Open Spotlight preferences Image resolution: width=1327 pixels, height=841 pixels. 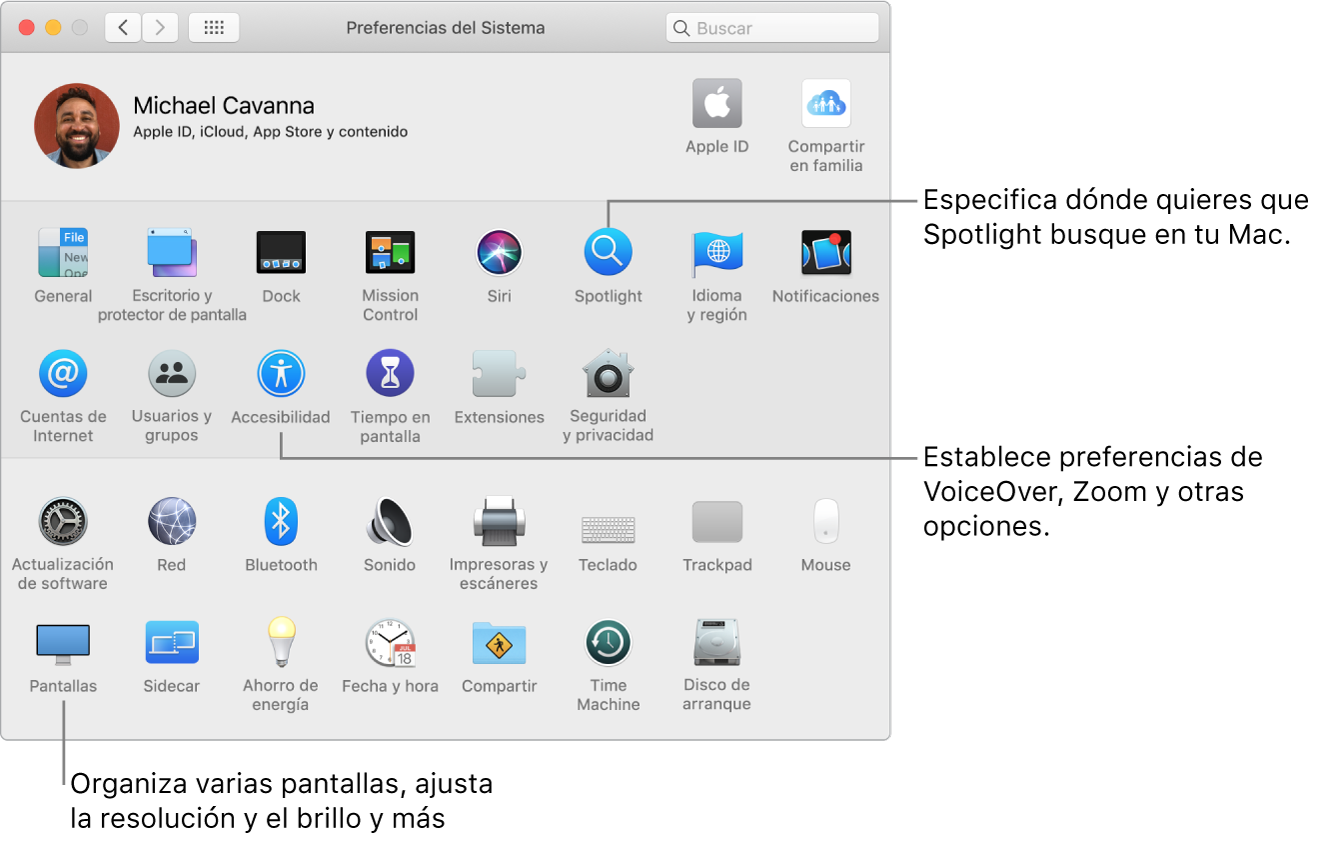pyautogui.click(x=608, y=253)
